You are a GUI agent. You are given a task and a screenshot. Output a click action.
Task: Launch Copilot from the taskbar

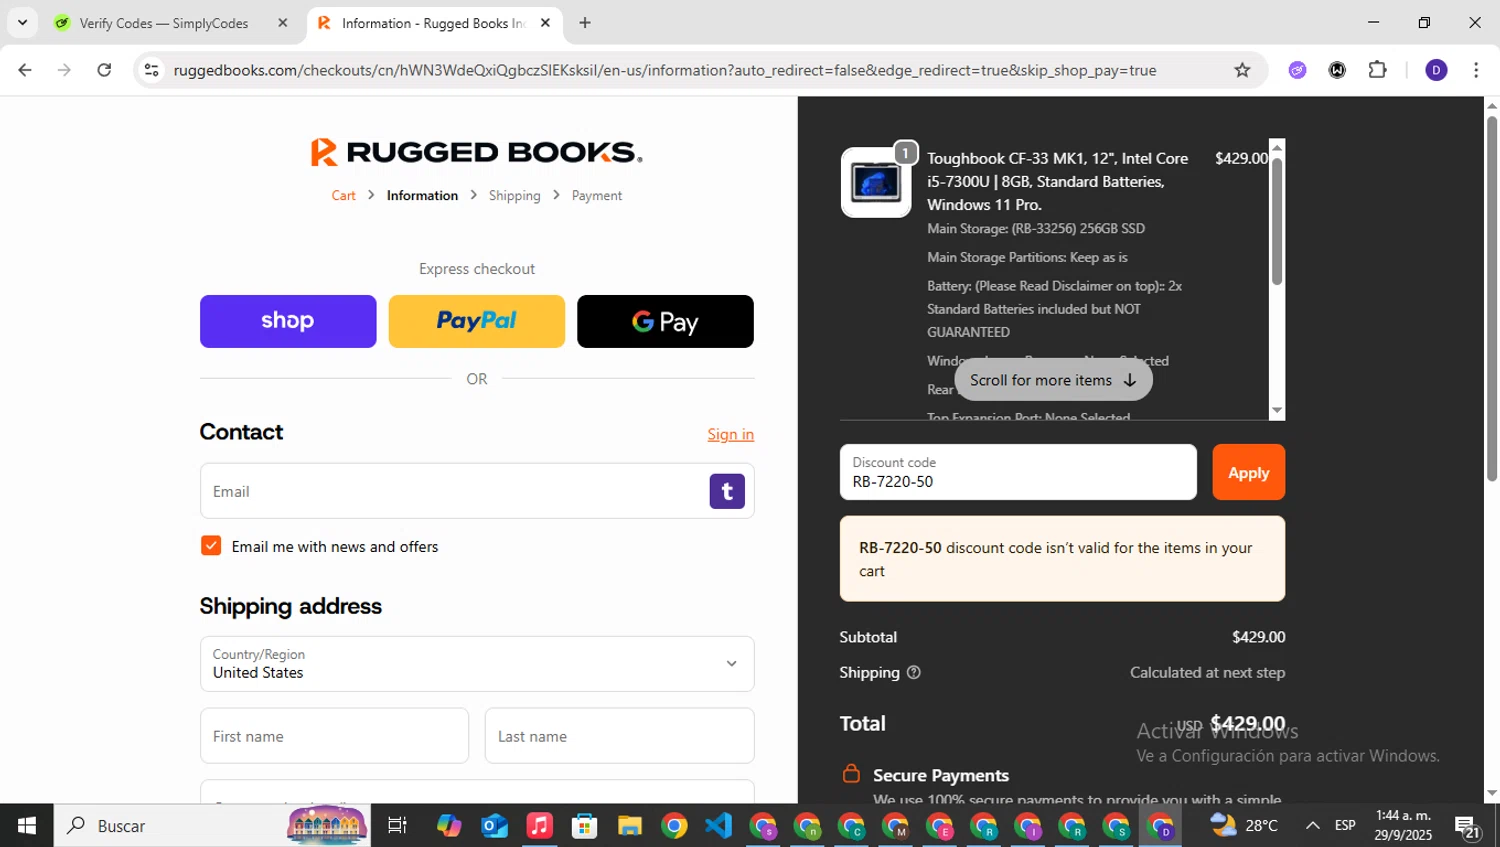449,826
